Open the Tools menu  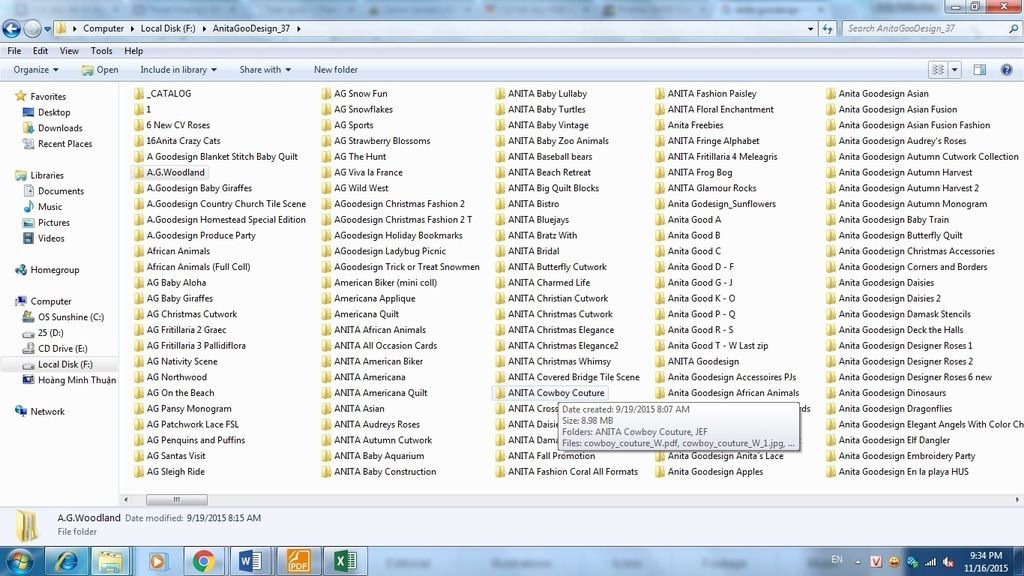point(101,51)
